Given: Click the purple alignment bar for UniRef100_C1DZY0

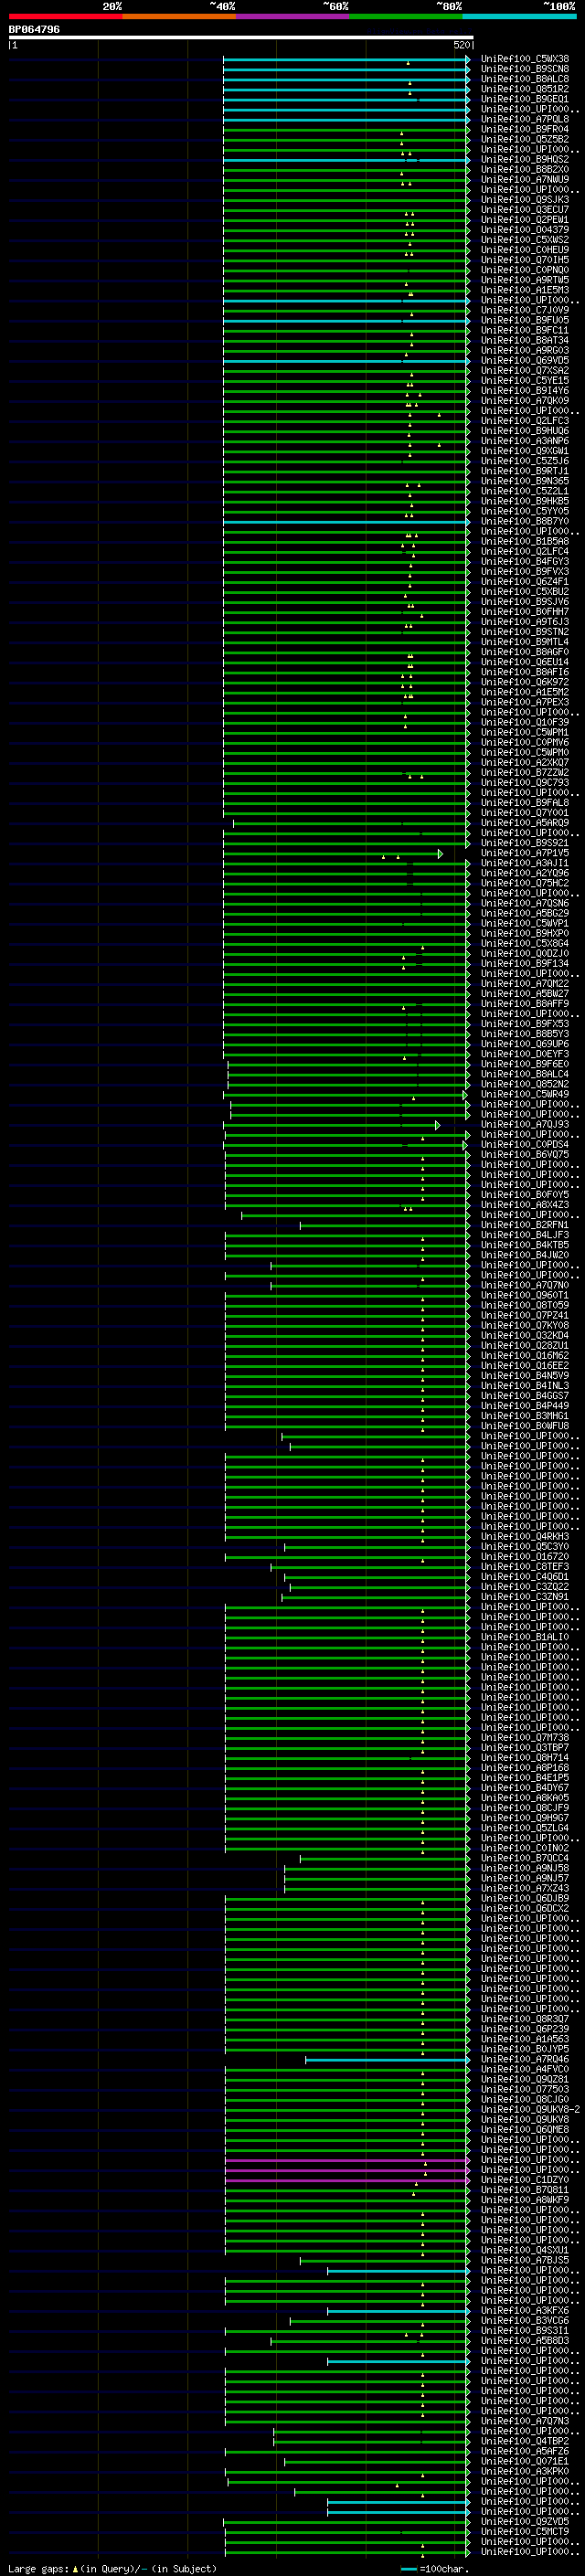Looking at the screenshot, I should 347,2180.
